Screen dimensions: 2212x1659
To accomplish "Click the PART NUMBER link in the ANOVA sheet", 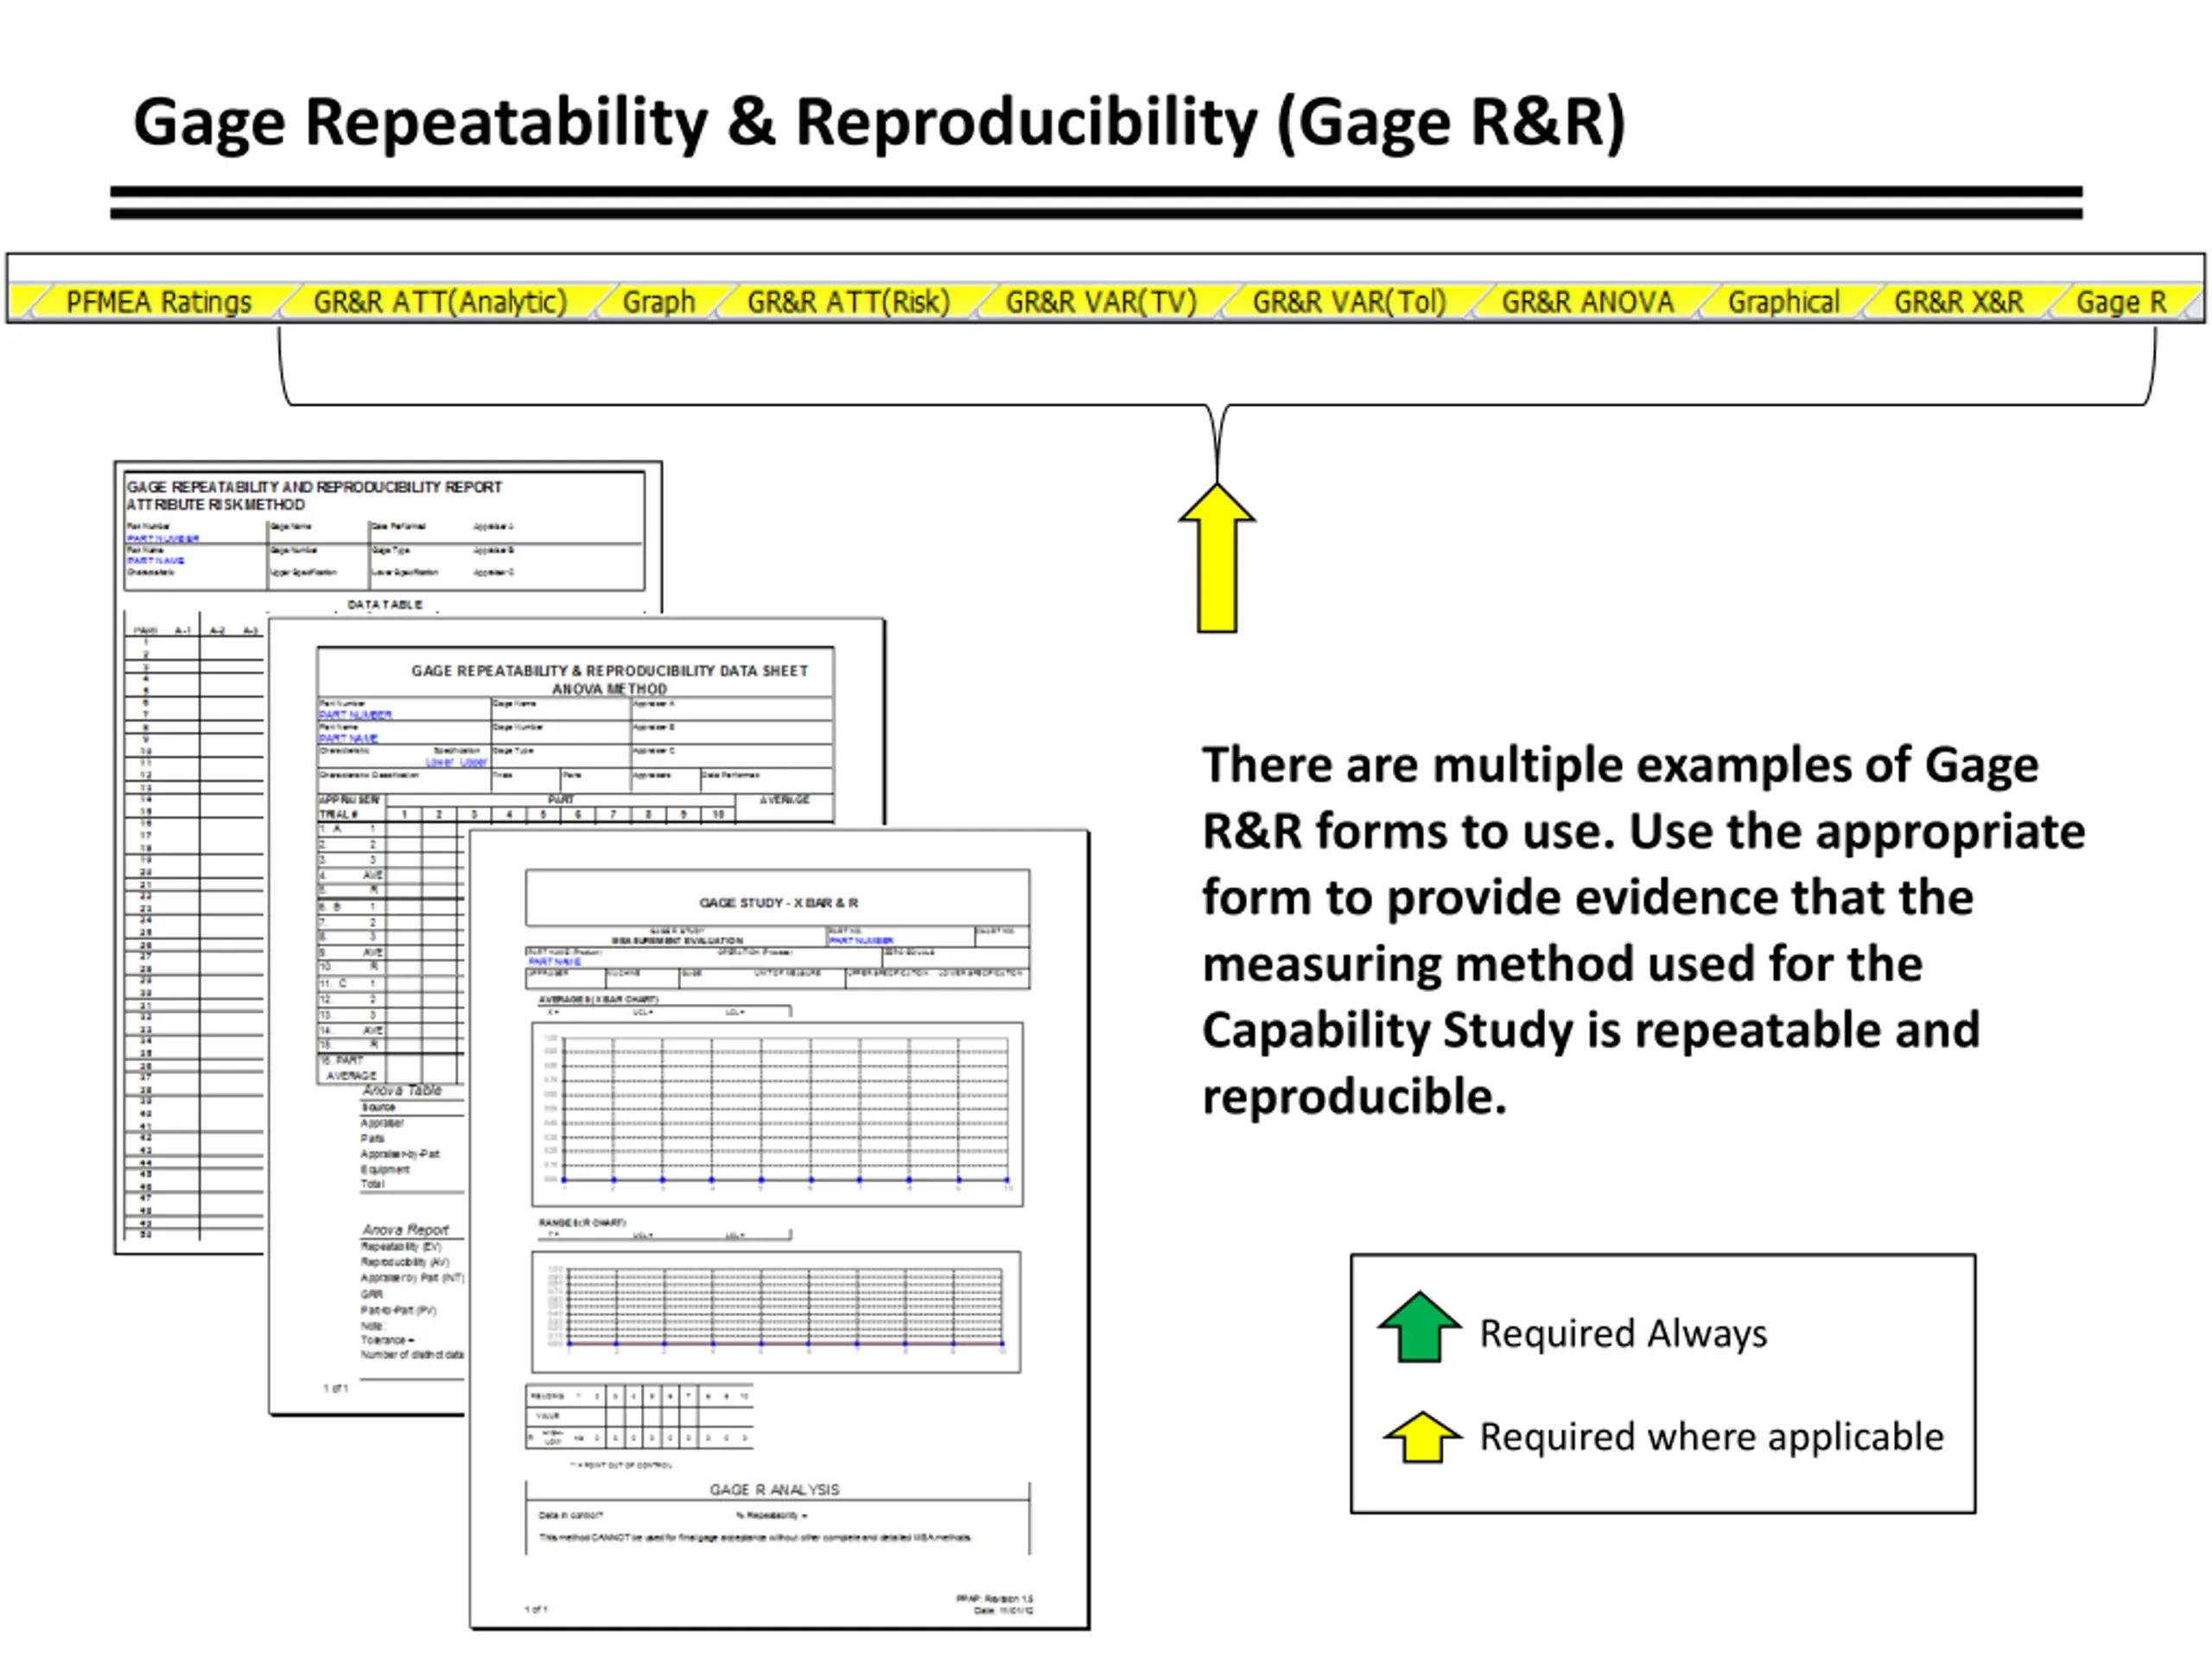I will (355, 715).
